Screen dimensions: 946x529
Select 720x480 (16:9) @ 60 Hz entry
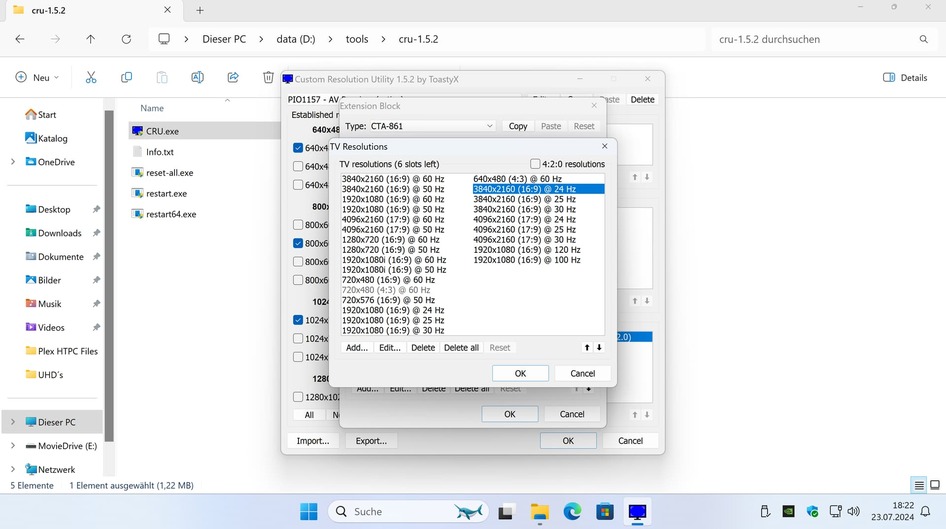point(388,280)
